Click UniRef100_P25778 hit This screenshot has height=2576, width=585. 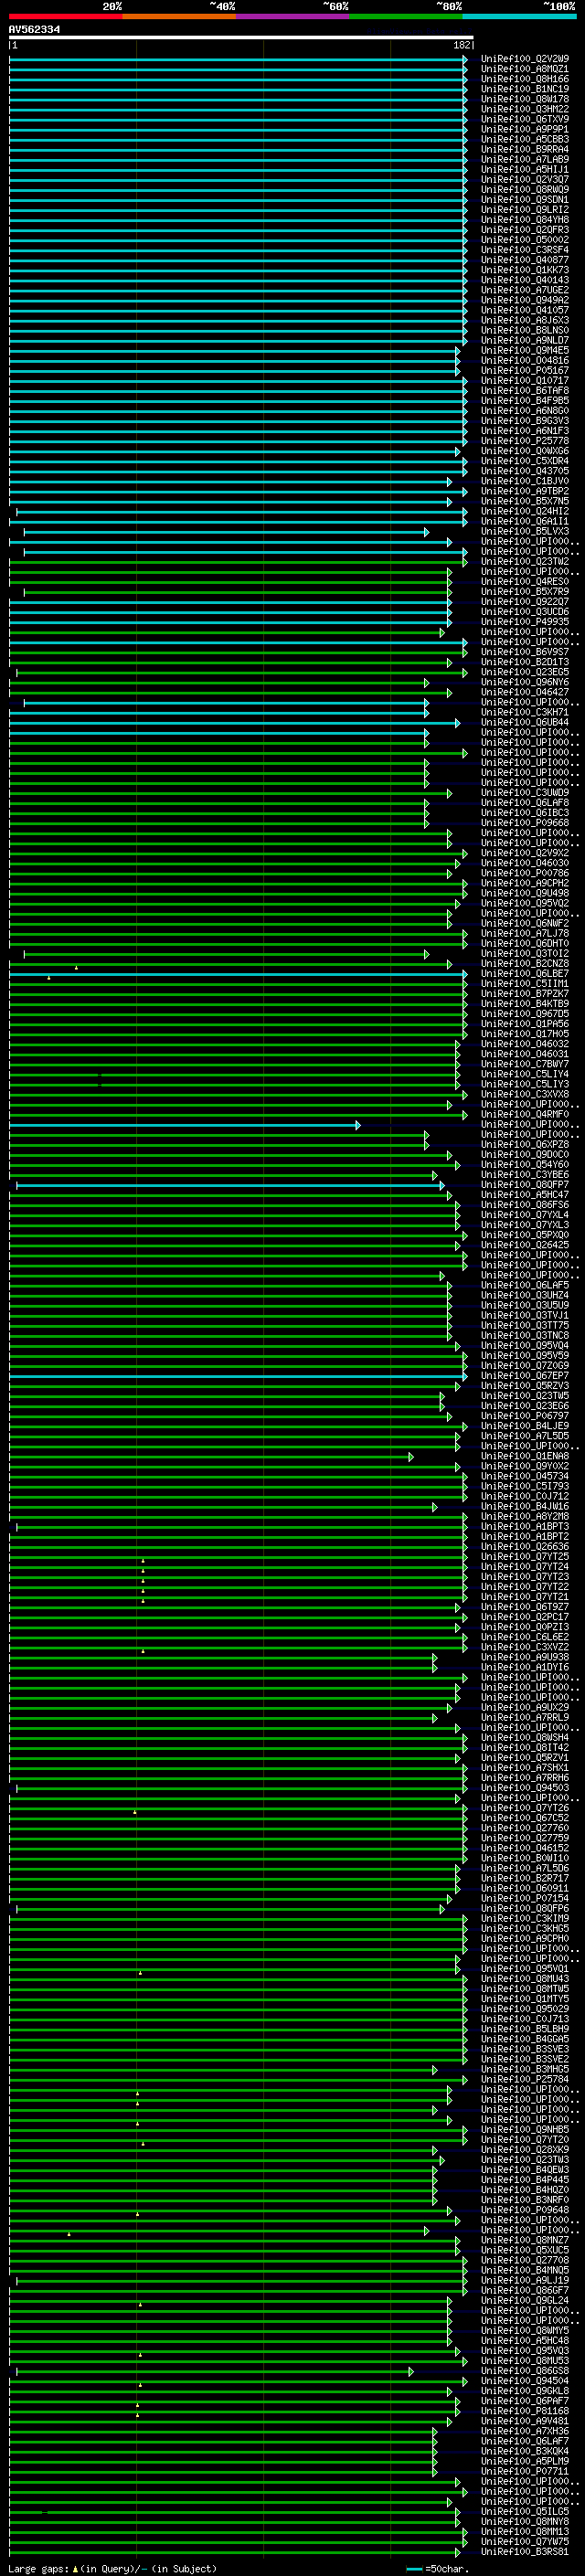[524, 441]
